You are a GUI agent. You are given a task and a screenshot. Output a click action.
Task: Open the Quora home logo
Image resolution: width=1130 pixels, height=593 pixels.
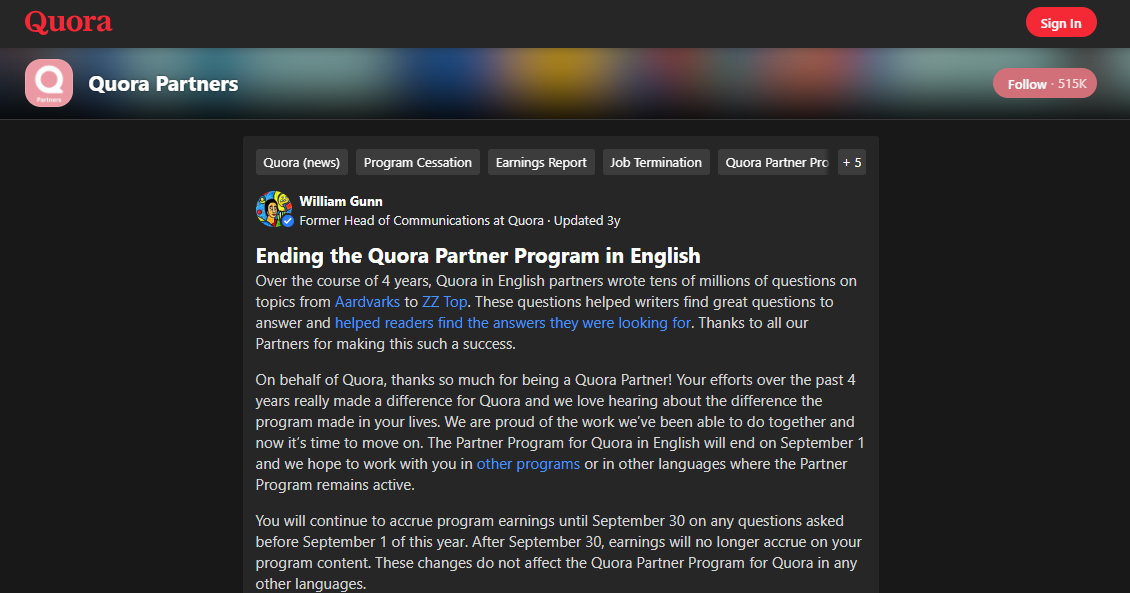pyautogui.click(x=68, y=23)
